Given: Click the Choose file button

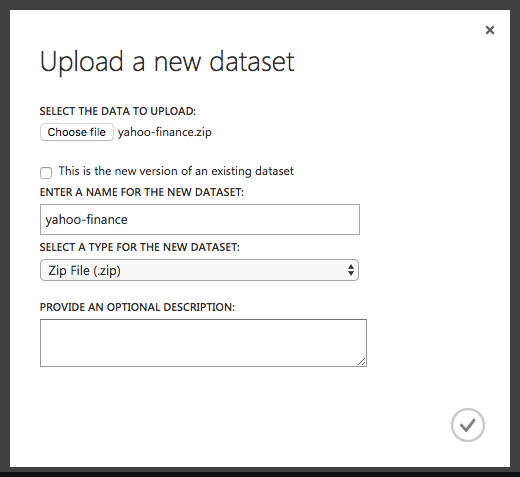Looking at the screenshot, I should click(x=77, y=132).
